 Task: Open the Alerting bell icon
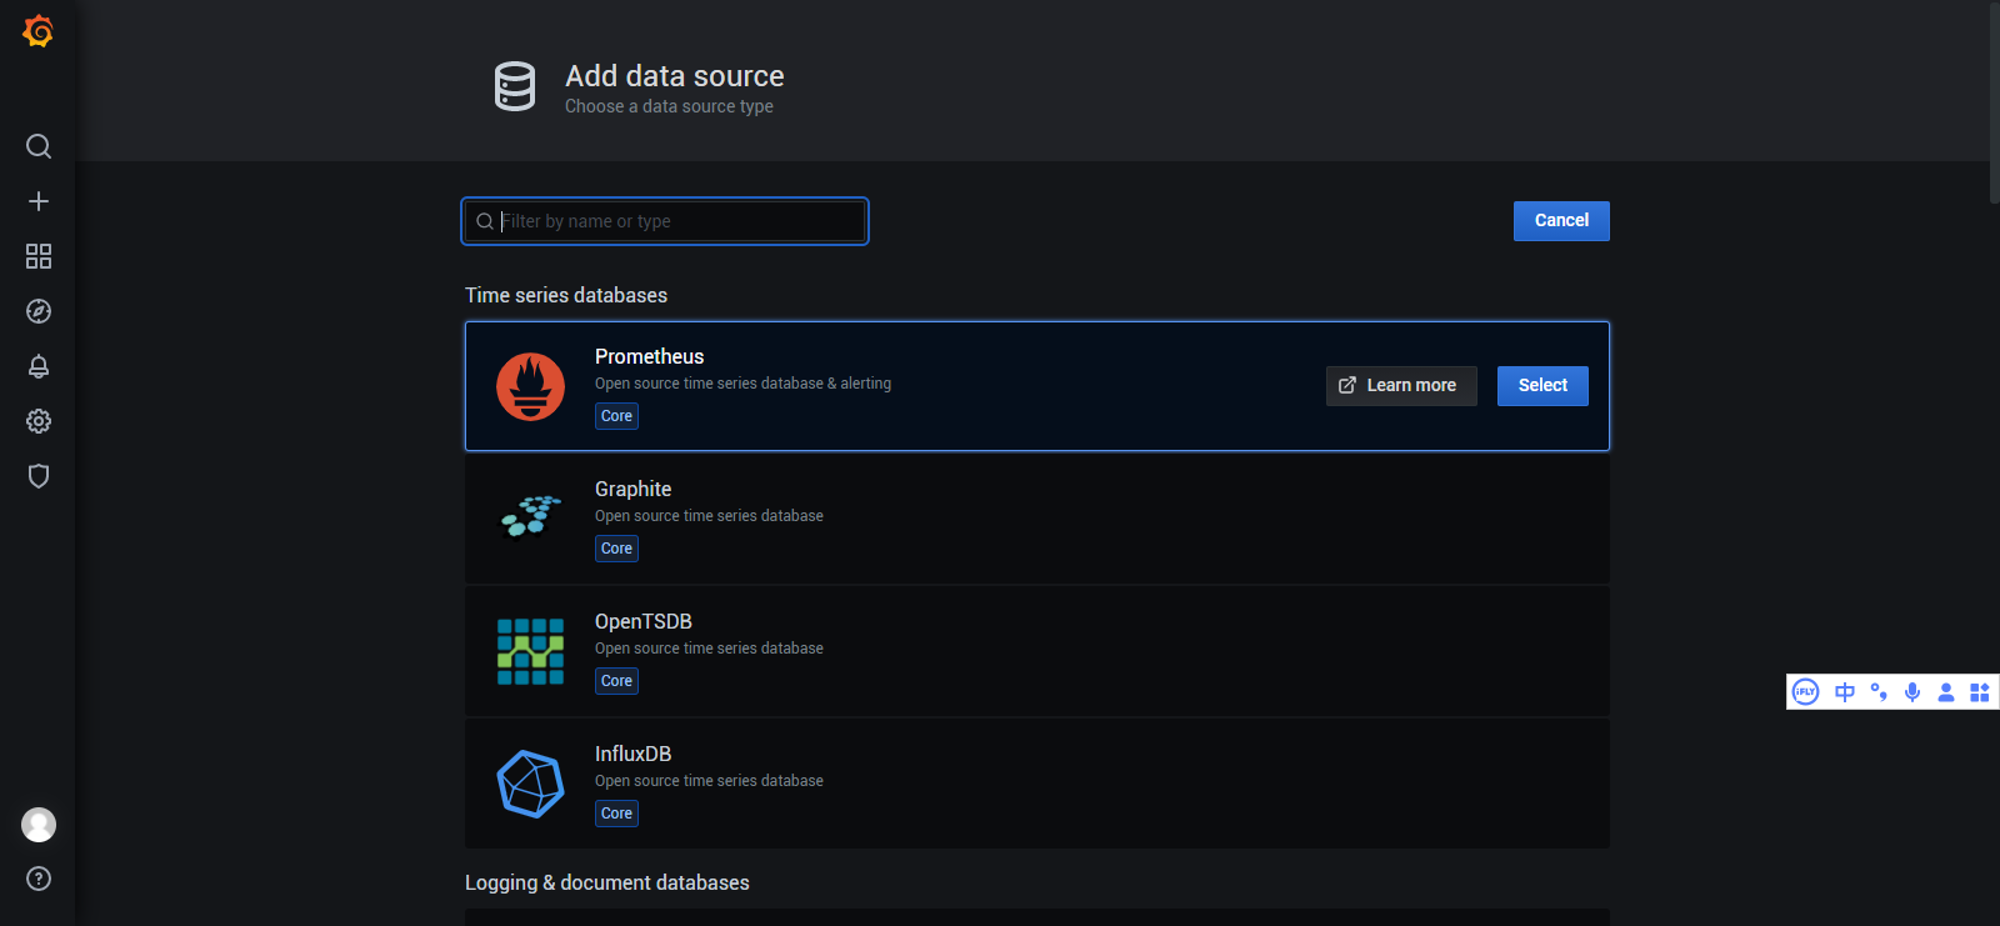pos(38,367)
